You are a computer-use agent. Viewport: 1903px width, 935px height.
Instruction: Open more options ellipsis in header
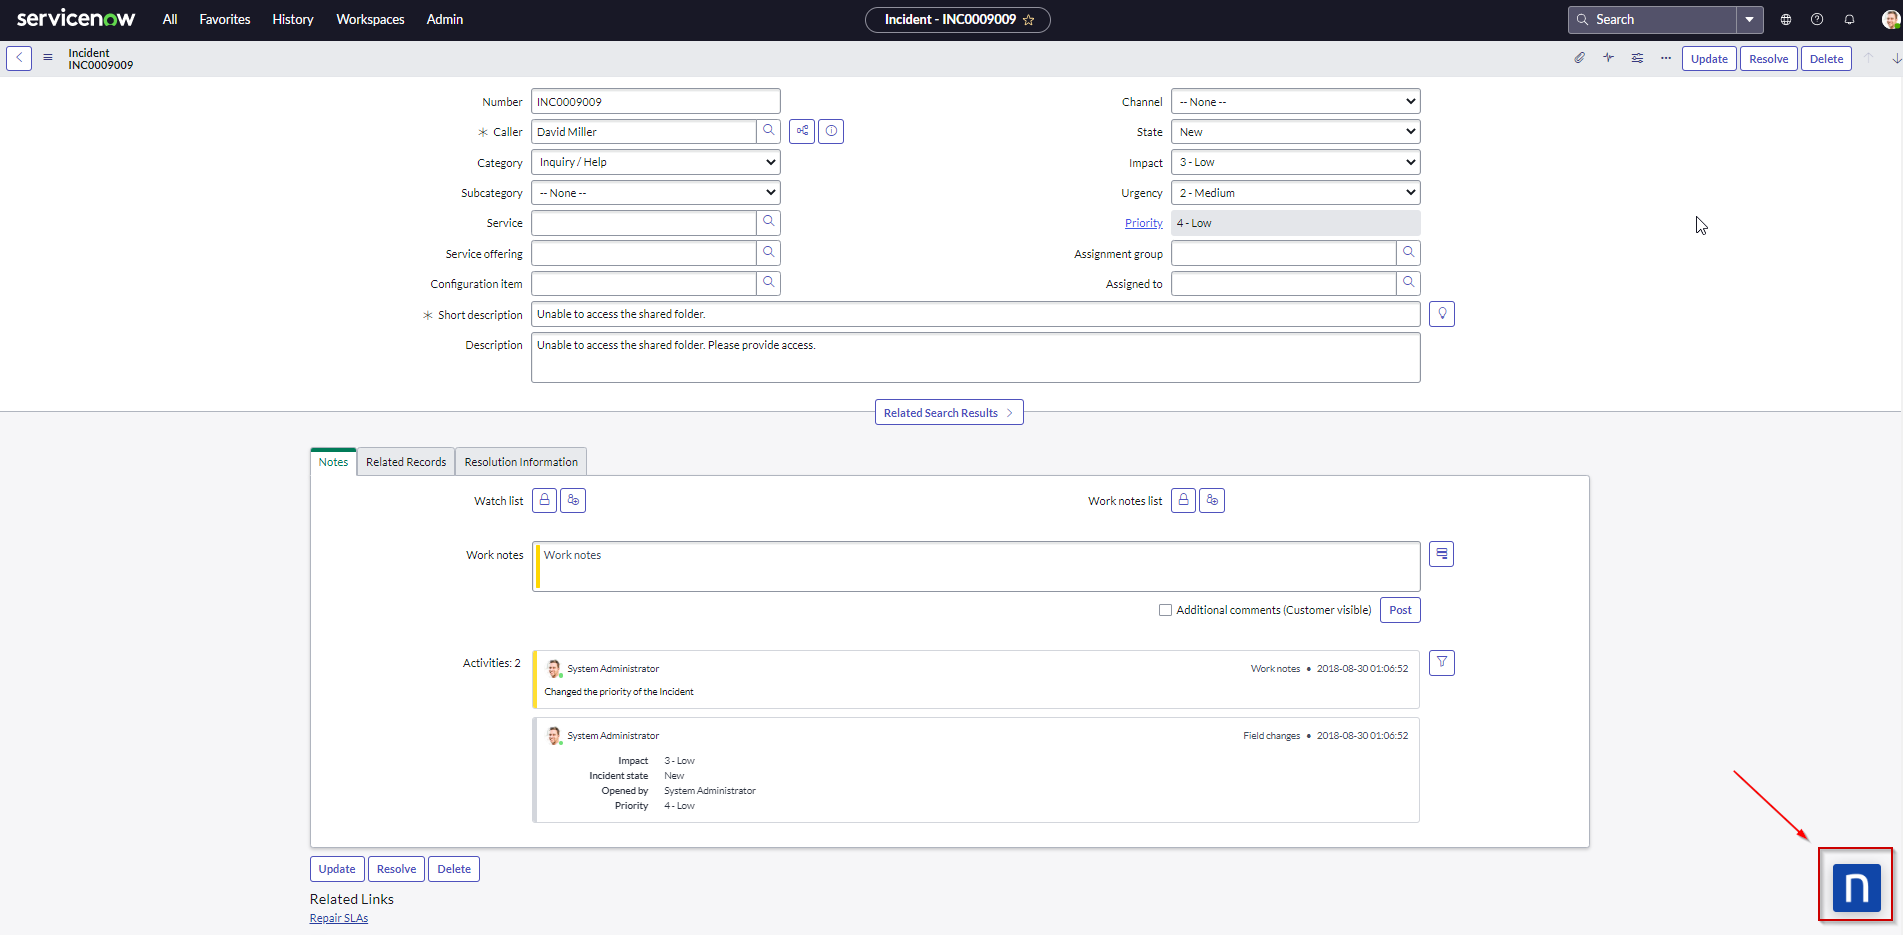[x=1666, y=58]
